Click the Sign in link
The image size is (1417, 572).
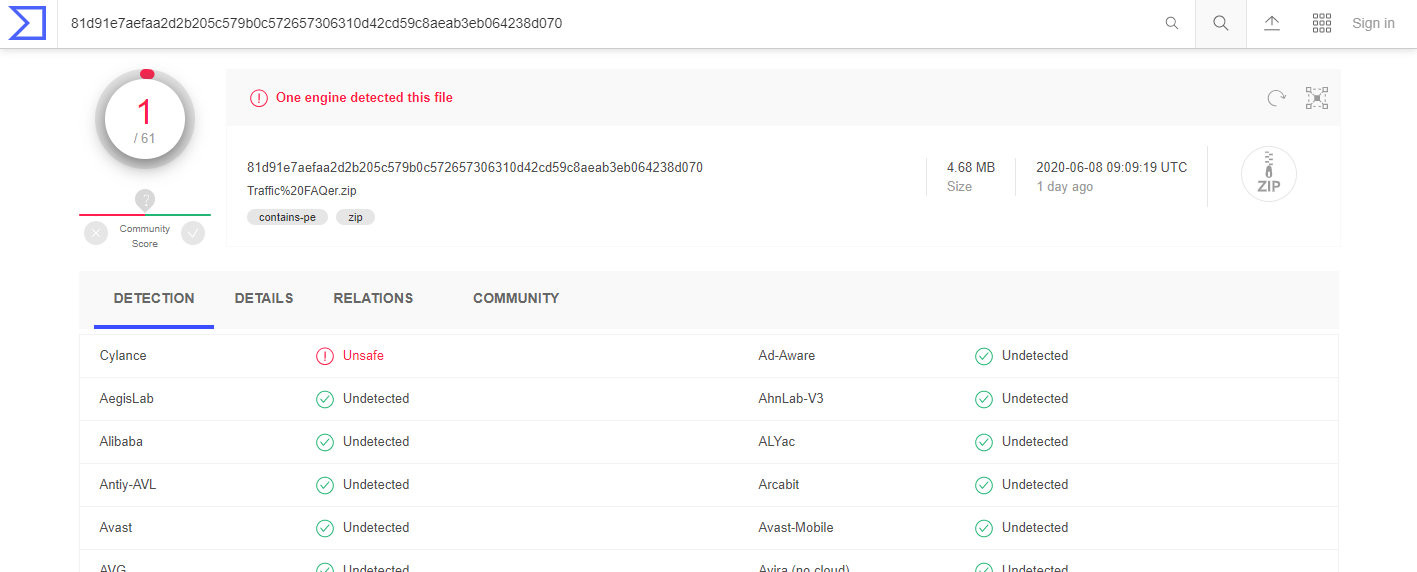pyautogui.click(x=1373, y=23)
